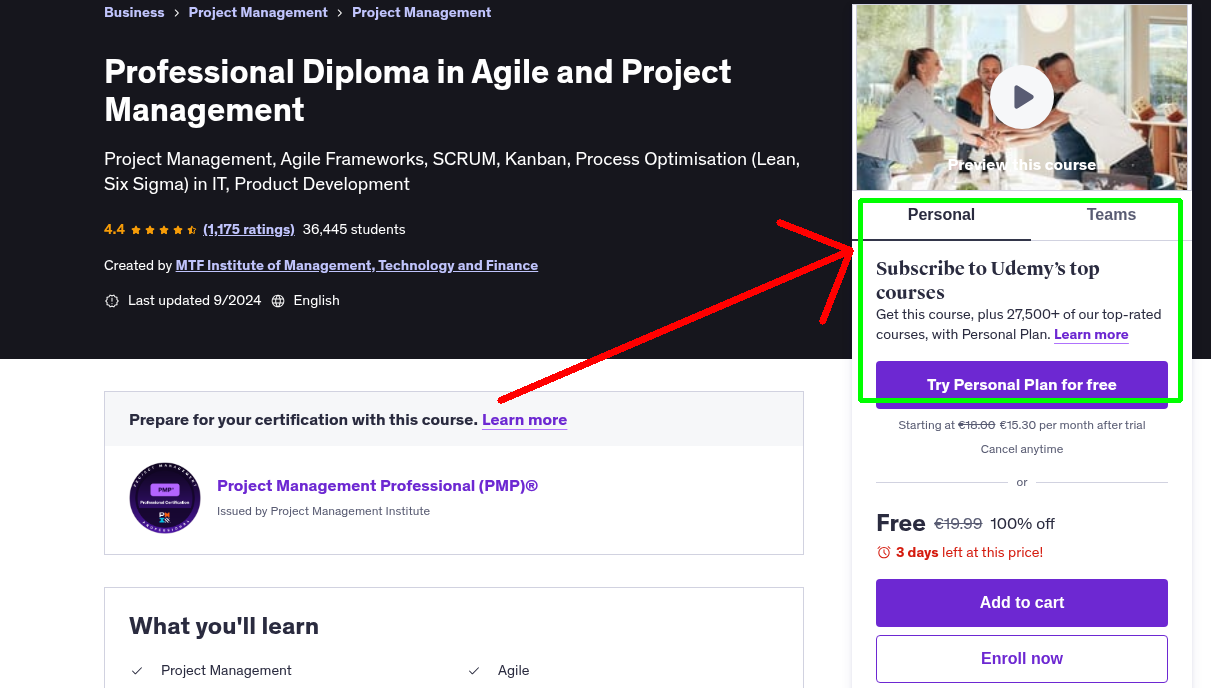
Task: Click the PMP certification badge icon
Action: click(165, 498)
